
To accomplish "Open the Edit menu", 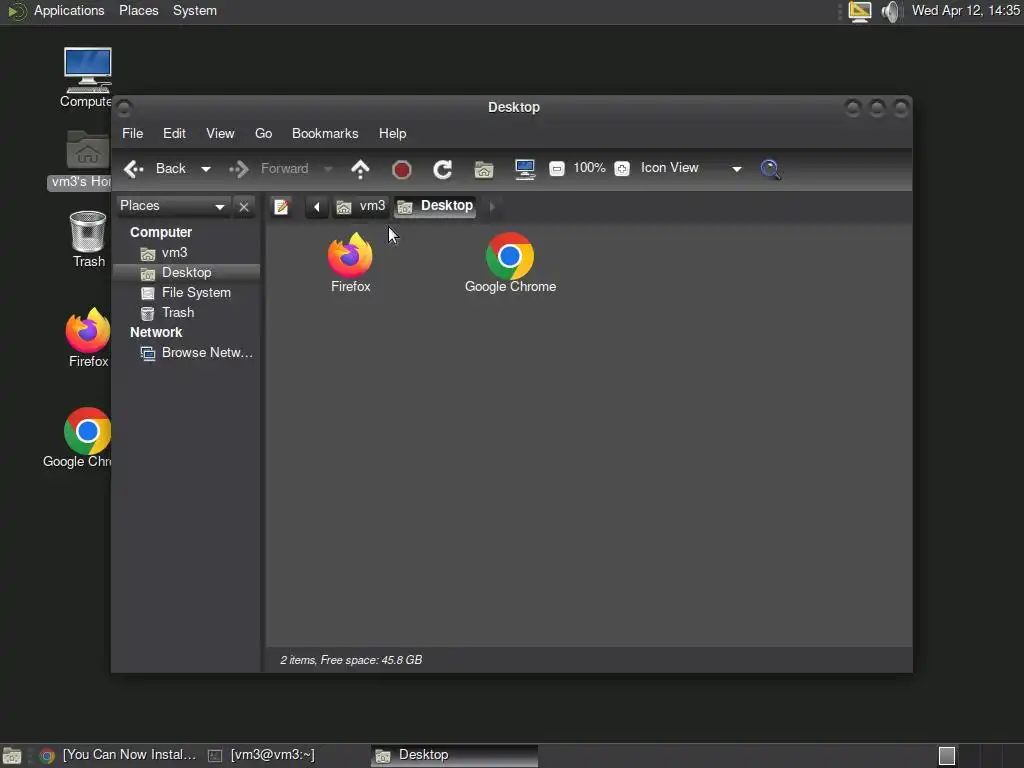I will 174,133.
